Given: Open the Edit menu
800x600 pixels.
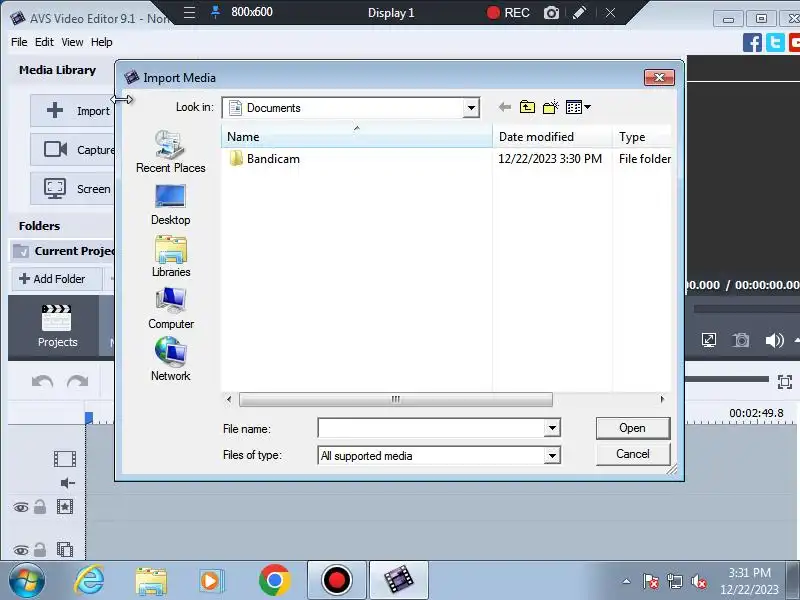Looking at the screenshot, I should [x=44, y=42].
